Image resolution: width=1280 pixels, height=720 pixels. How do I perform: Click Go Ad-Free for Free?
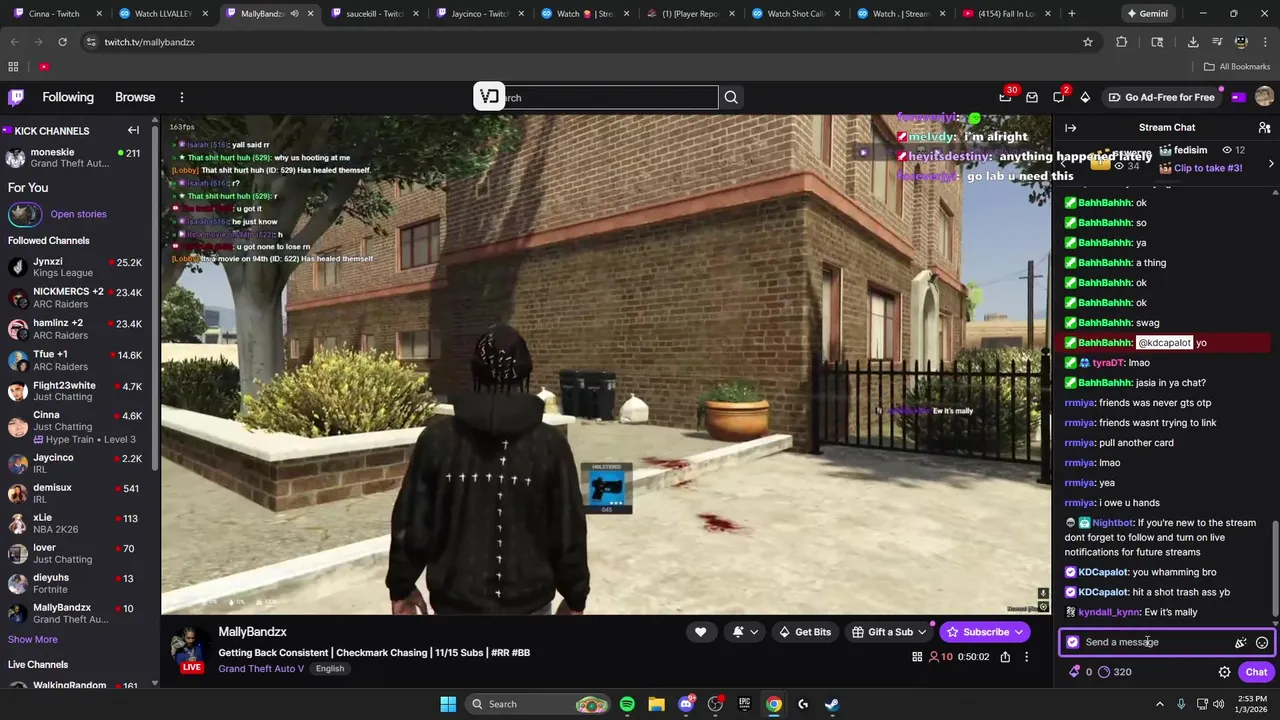(x=1160, y=97)
